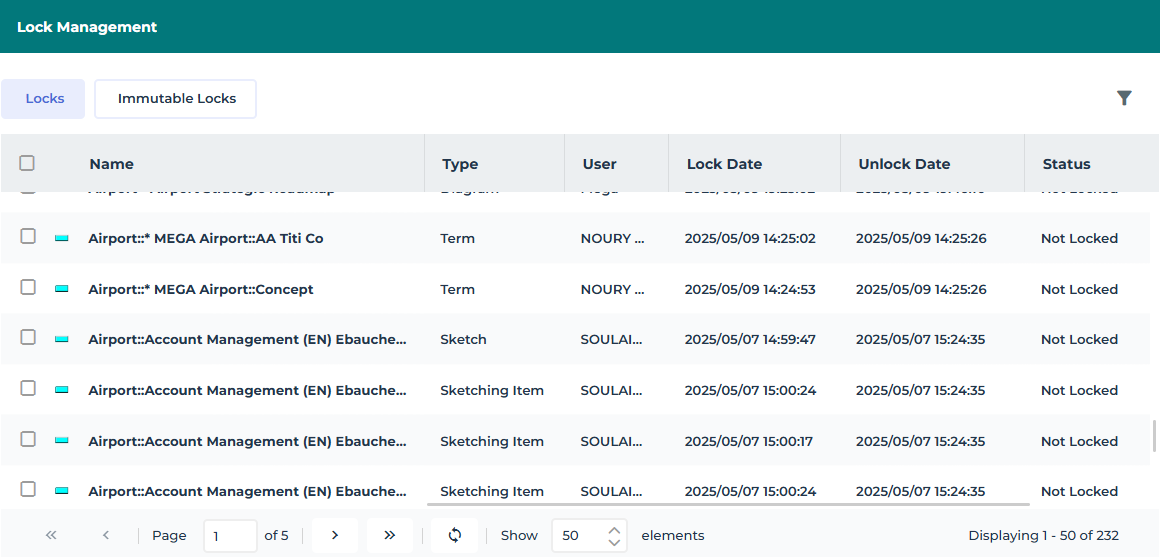The image size is (1160, 557).
Task: Jump to the last page arrow
Action: (390, 535)
